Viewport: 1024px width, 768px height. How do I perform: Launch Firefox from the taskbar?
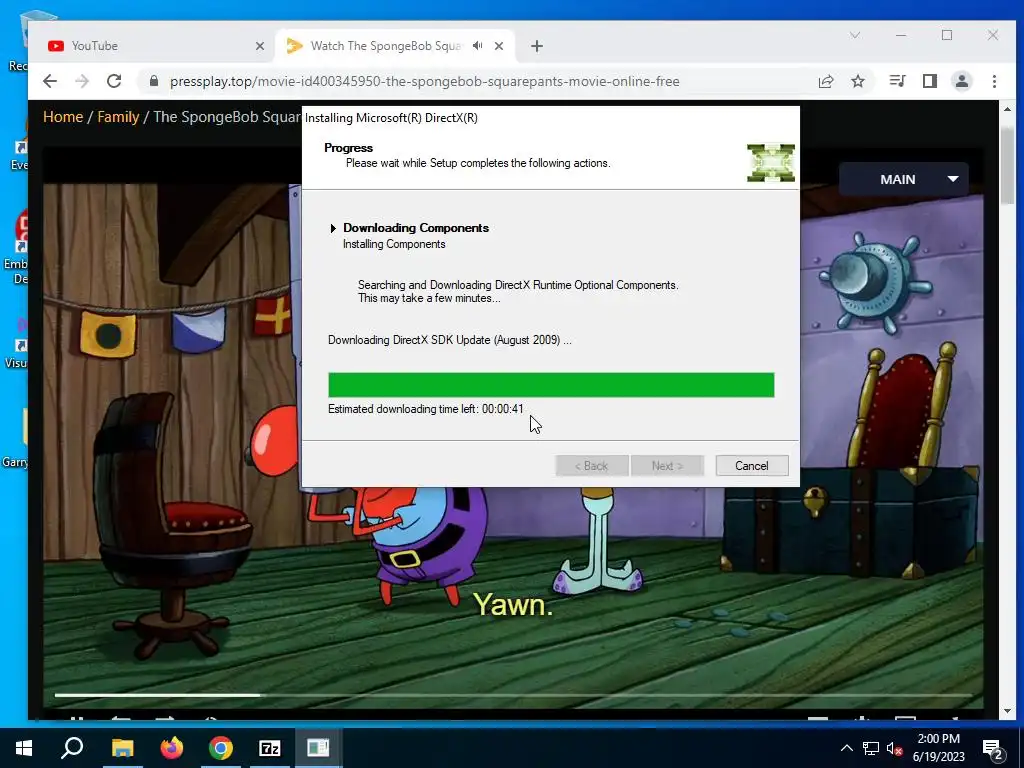[x=172, y=748]
